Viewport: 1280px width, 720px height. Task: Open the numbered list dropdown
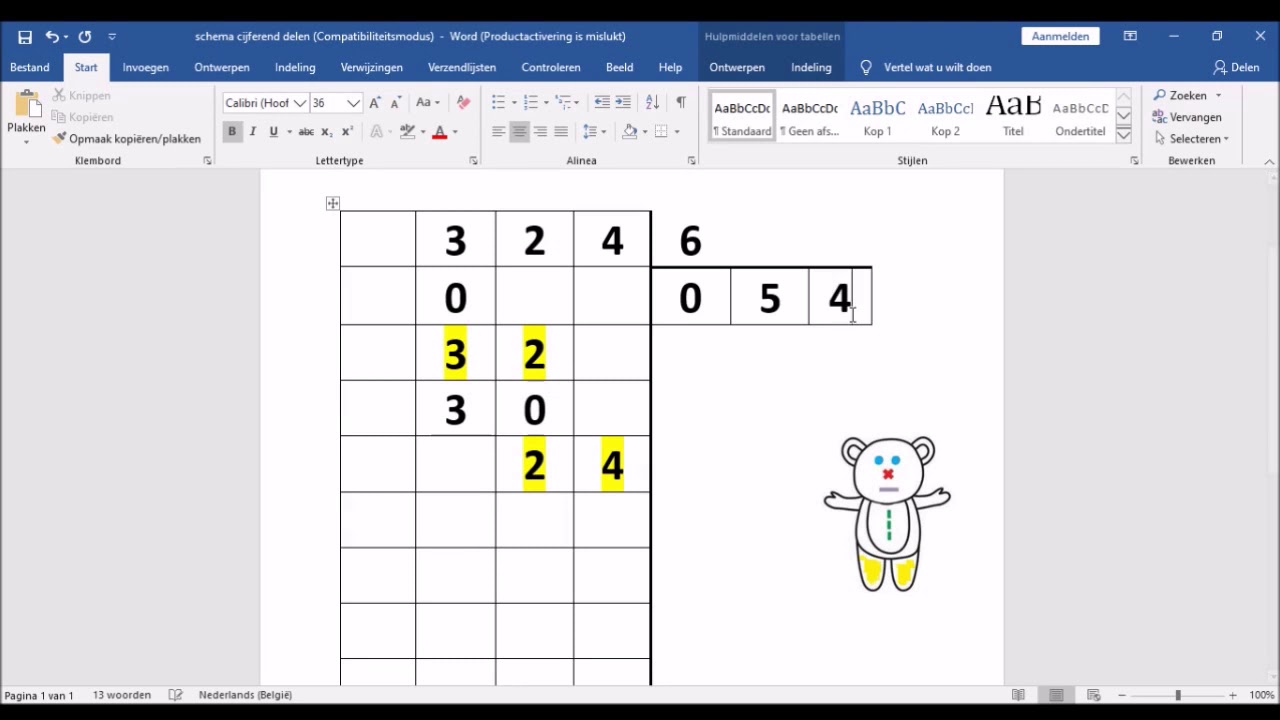[x=546, y=103]
